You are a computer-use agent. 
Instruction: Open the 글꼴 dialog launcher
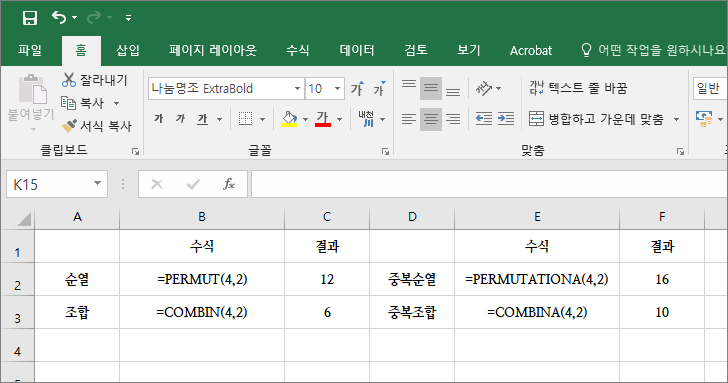385,151
